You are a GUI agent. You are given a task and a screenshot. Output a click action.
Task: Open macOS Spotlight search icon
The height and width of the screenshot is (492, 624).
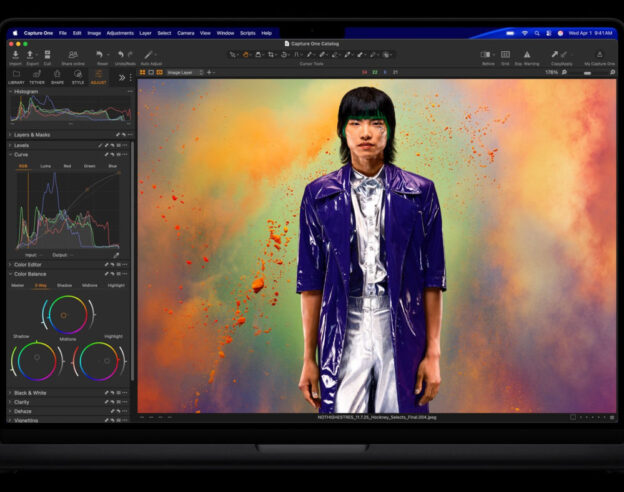(x=537, y=33)
